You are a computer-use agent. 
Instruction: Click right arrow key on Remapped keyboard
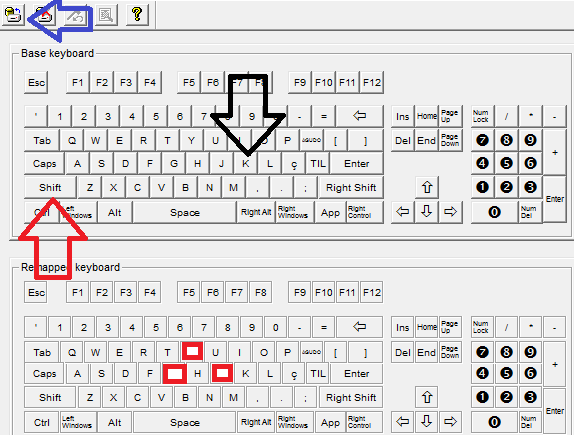click(x=450, y=422)
